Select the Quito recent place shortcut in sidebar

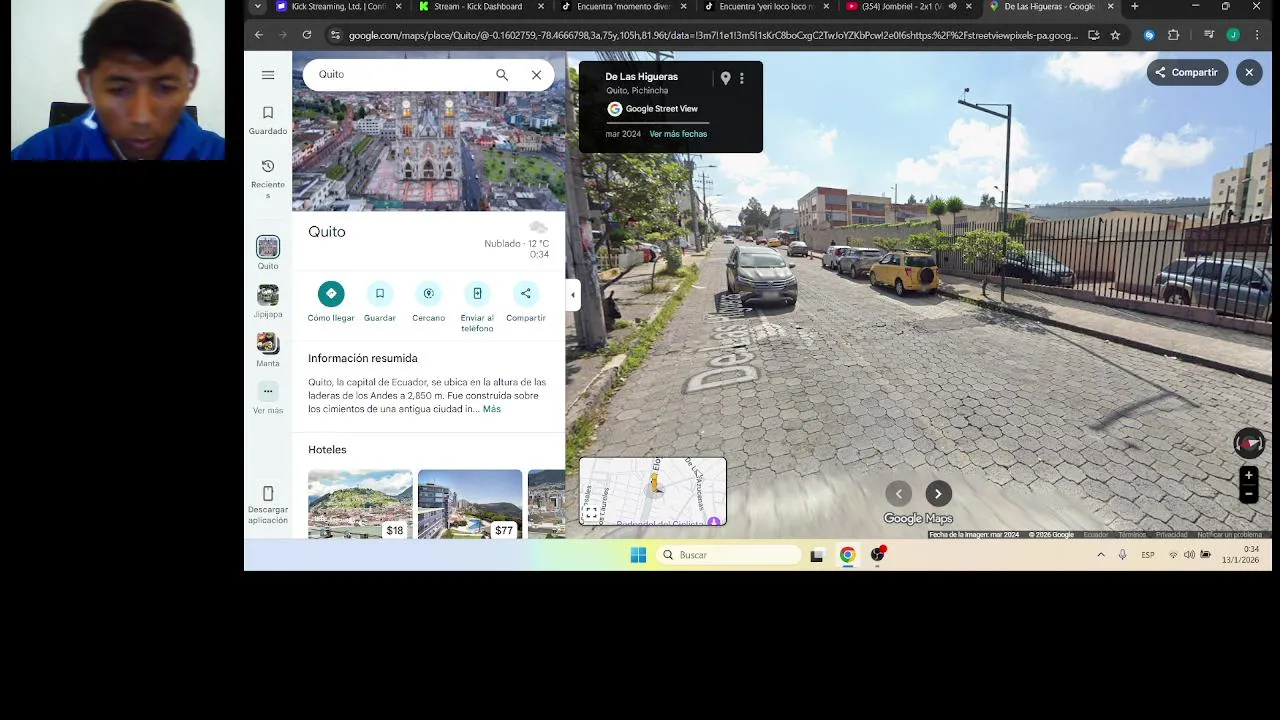click(x=268, y=252)
